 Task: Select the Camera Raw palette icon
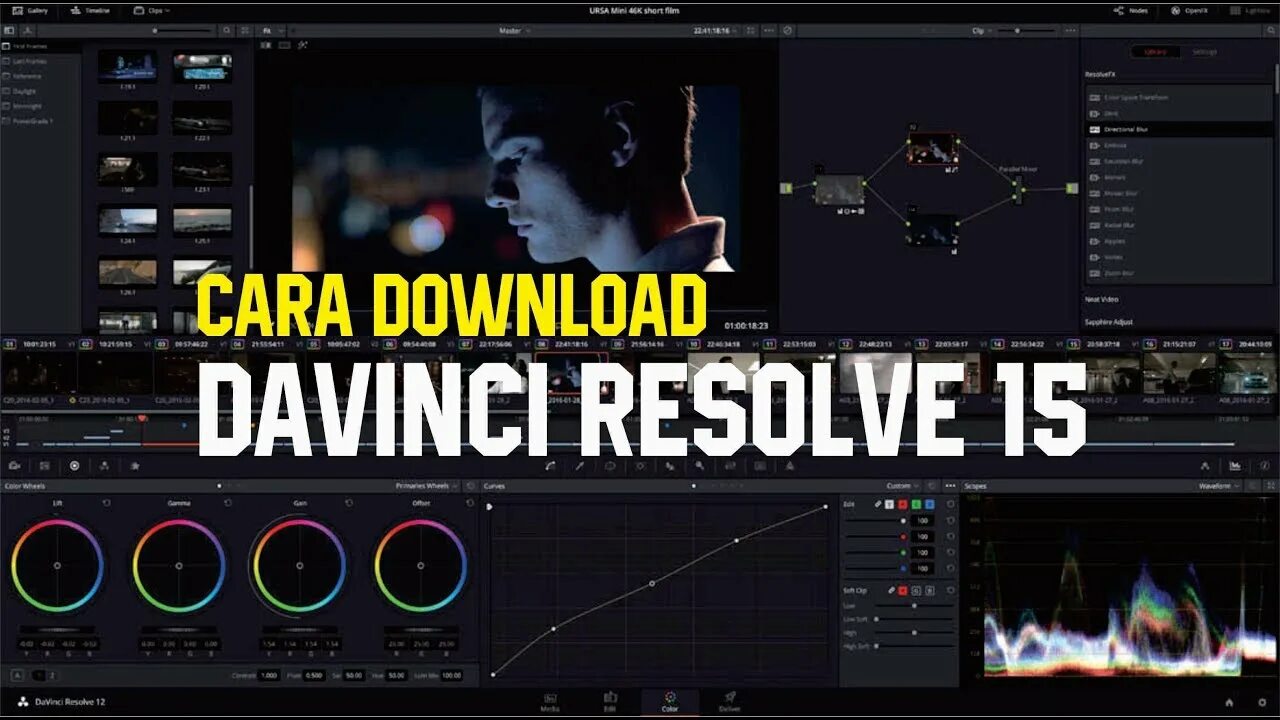pos(15,465)
